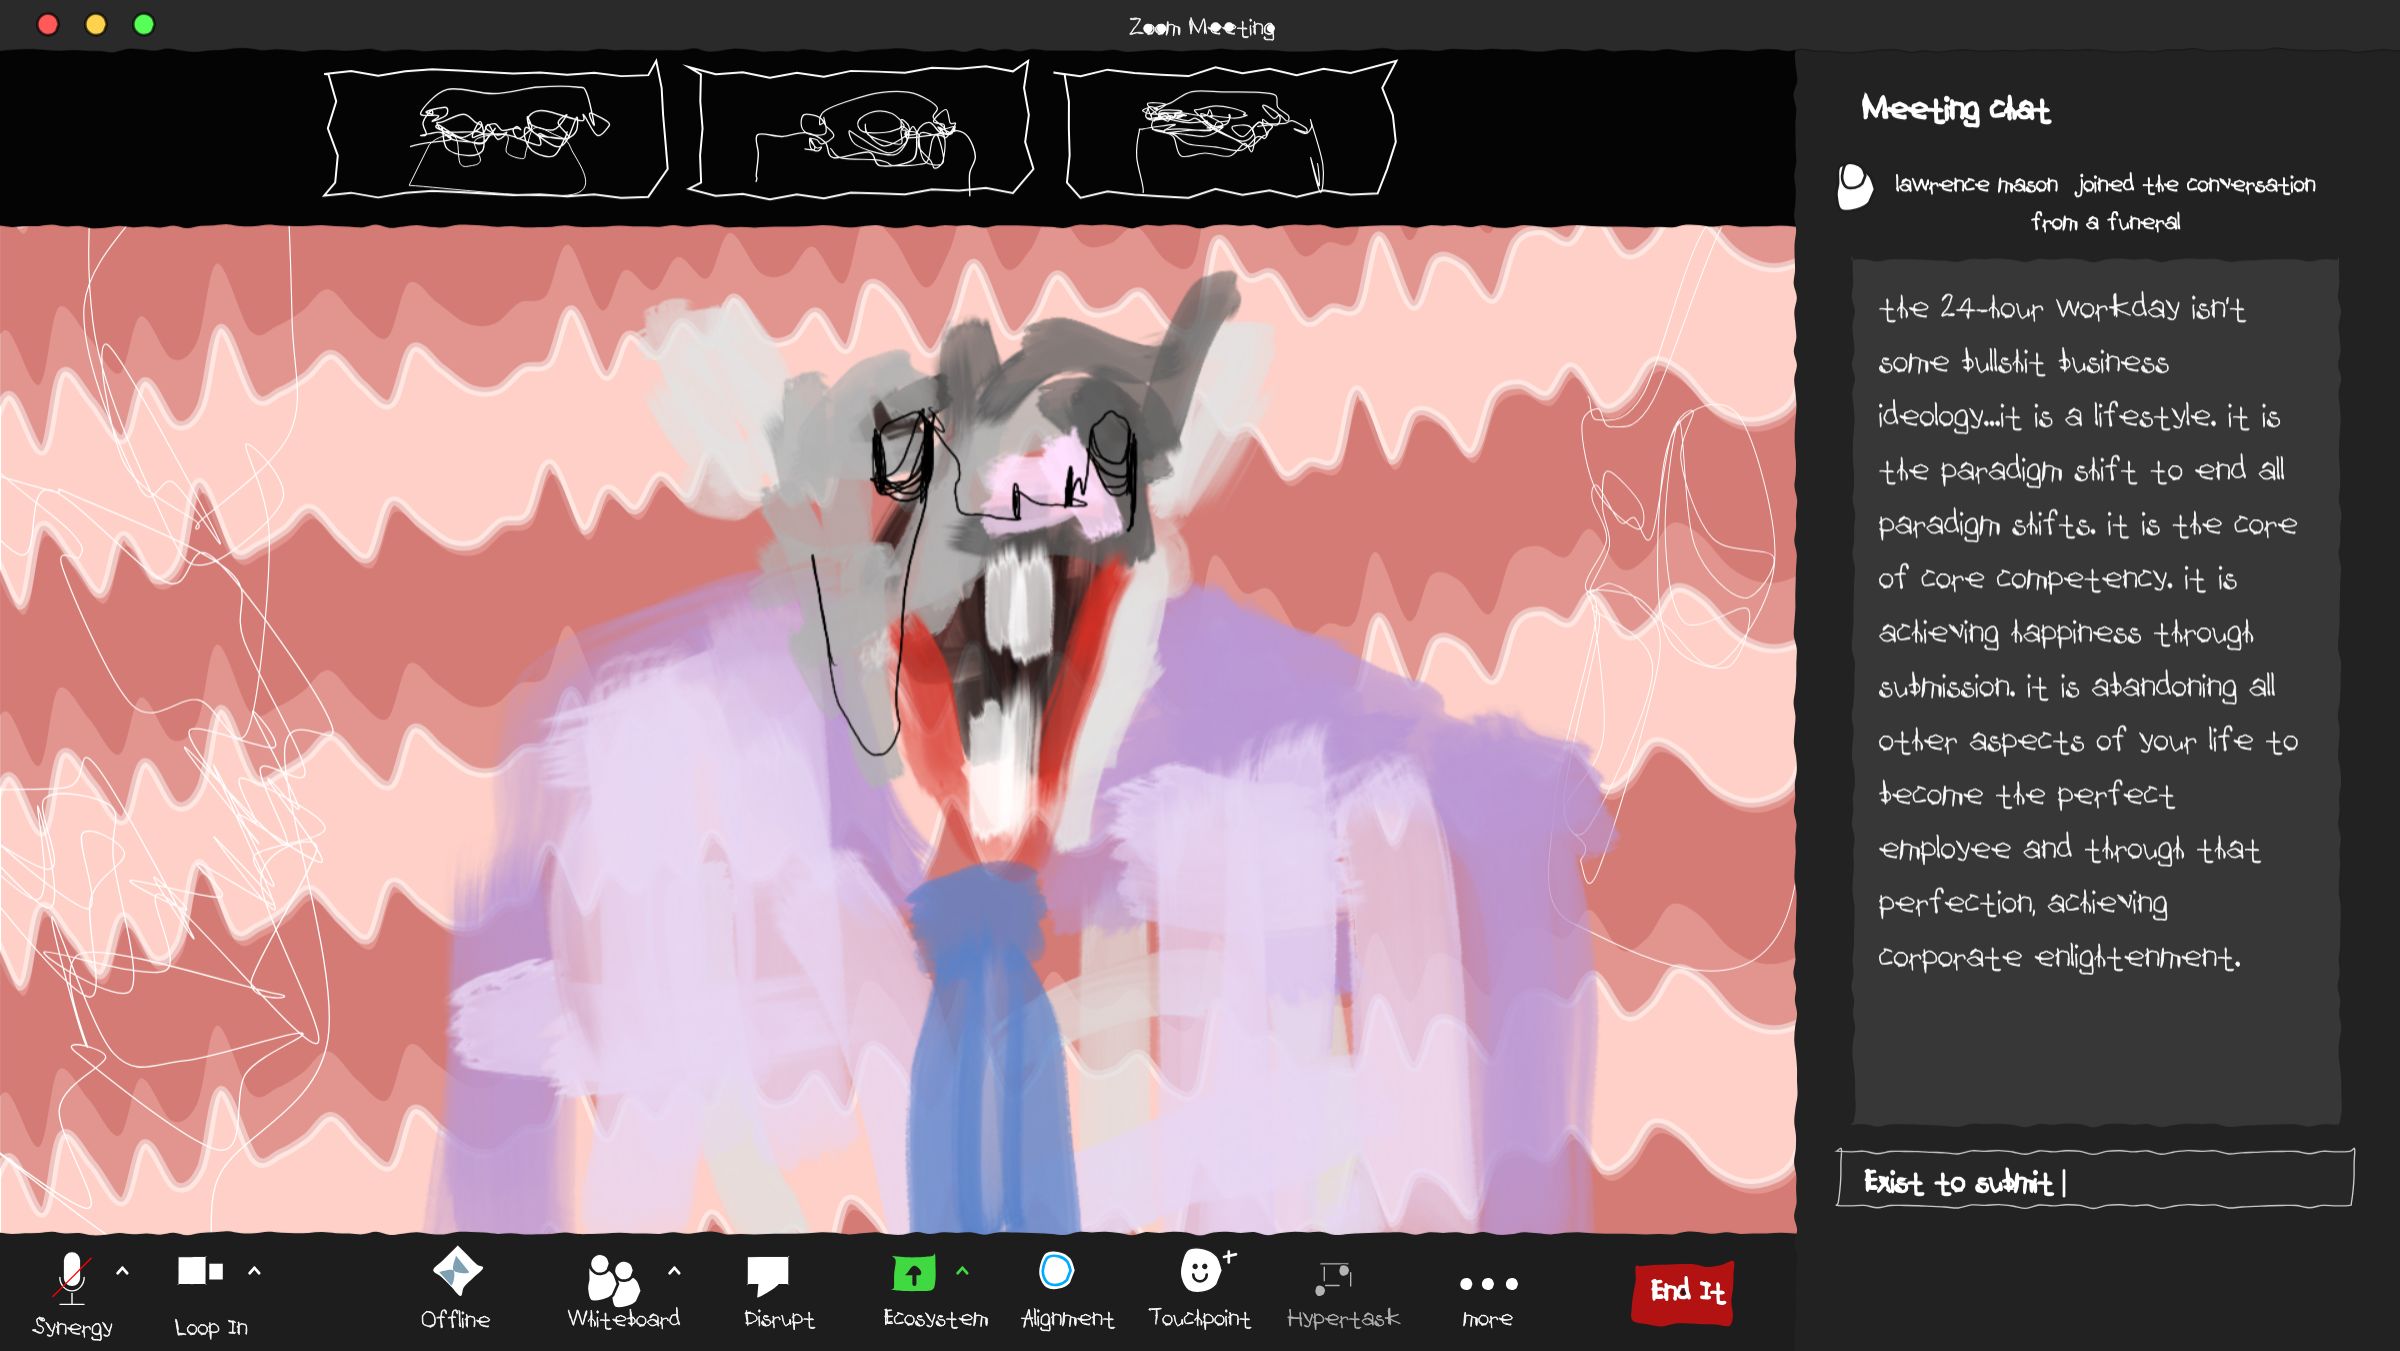2400x1351 pixels.
Task: Click the Touchpoint smiley reaction icon
Action: [1200, 1272]
